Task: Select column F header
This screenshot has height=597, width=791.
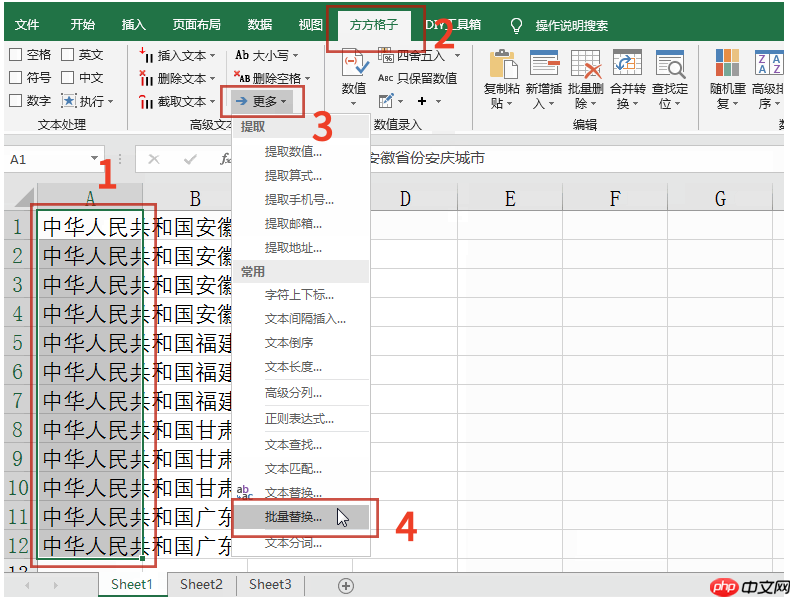Action: [614, 198]
